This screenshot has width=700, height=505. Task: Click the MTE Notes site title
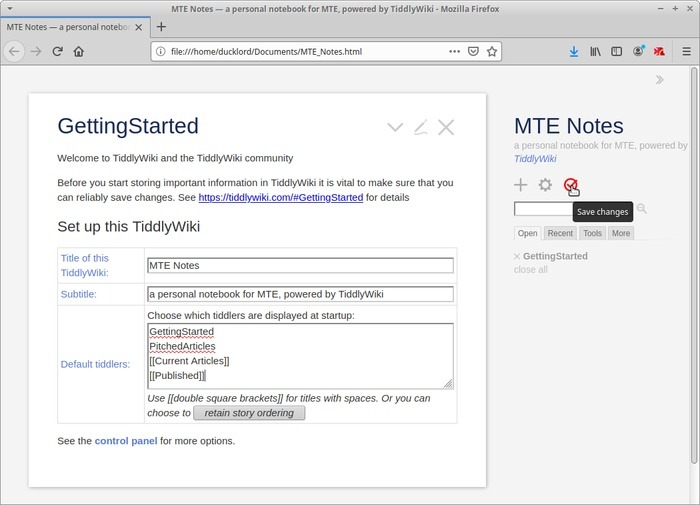[569, 126]
